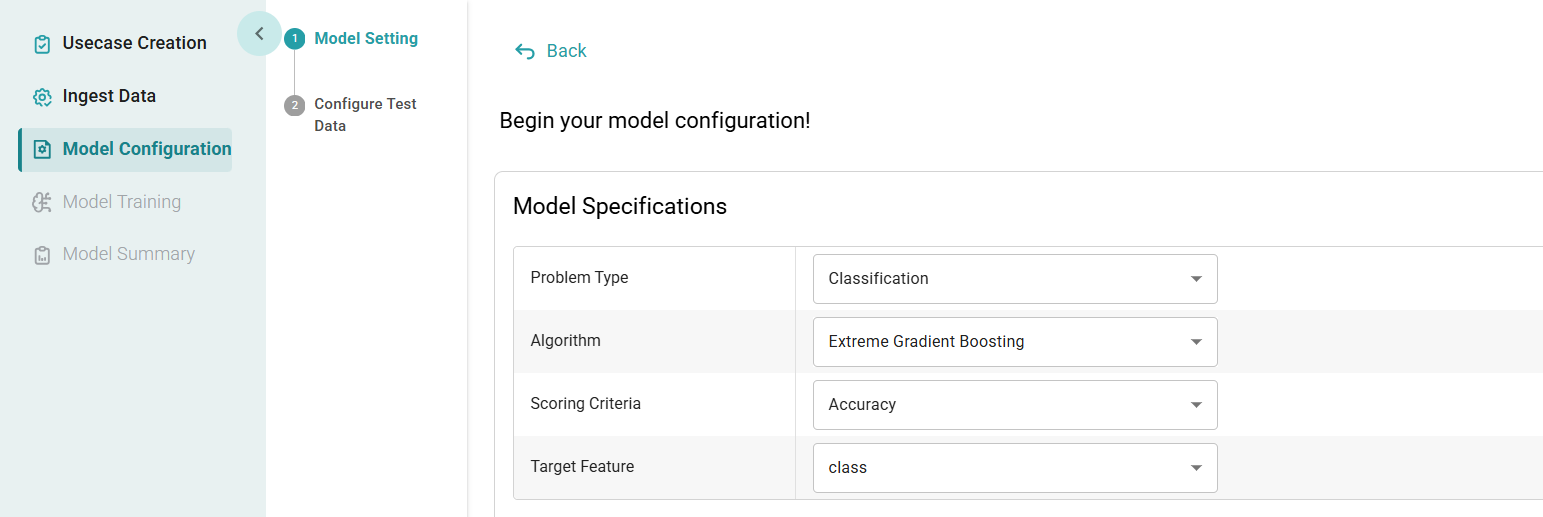Open the Model Training section

pyautogui.click(x=121, y=202)
